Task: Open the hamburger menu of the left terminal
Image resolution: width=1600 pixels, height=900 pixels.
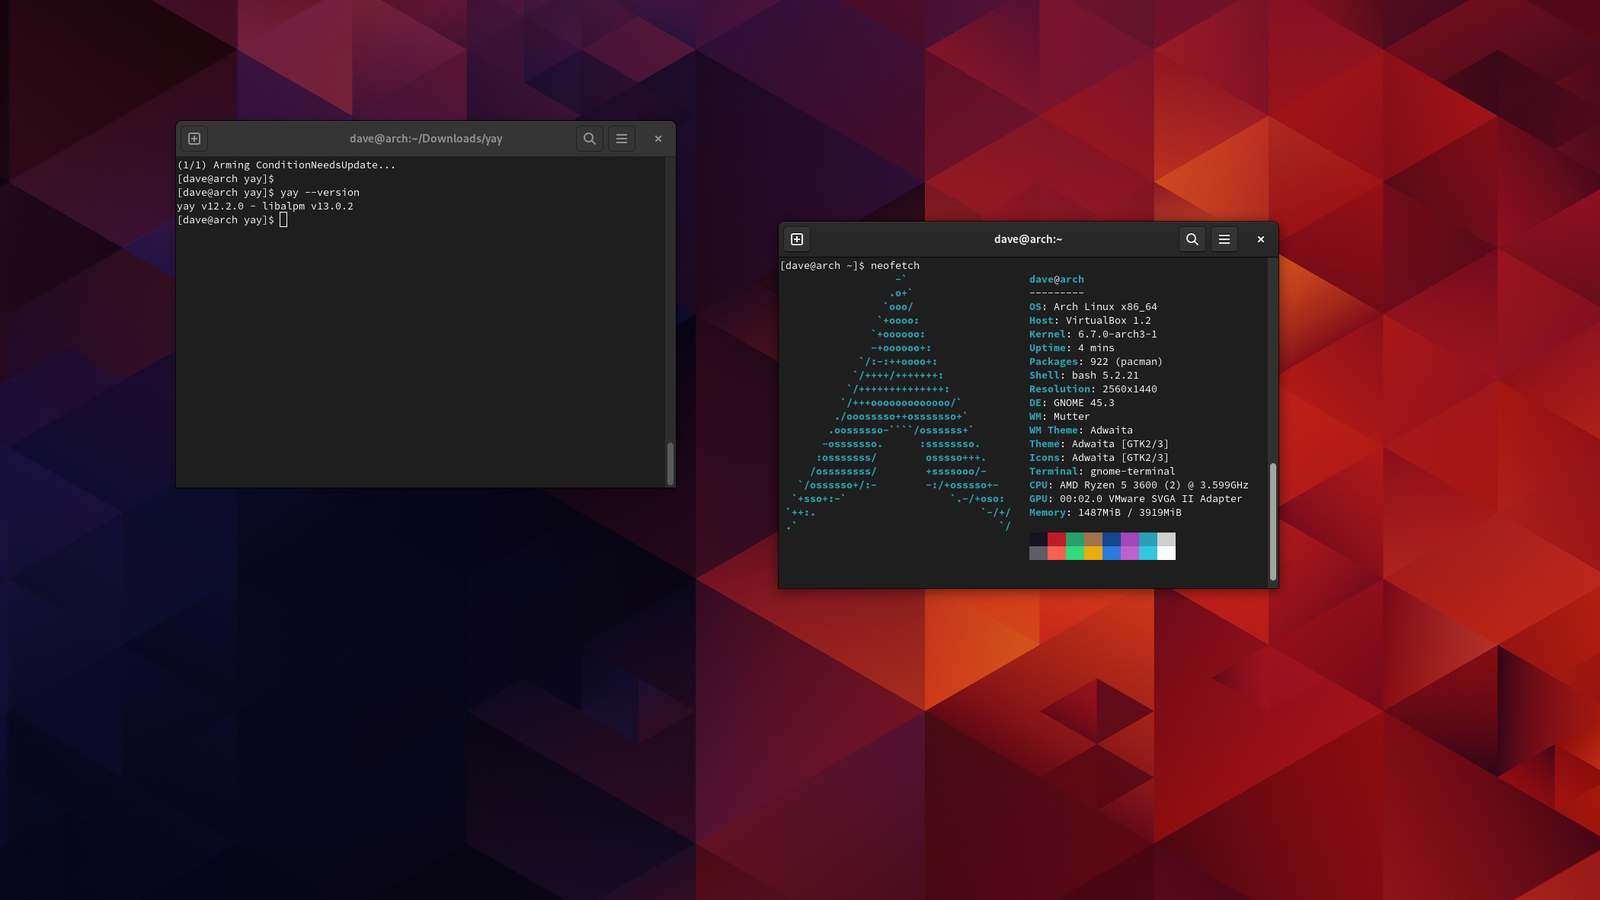Action: pos(621,139)
